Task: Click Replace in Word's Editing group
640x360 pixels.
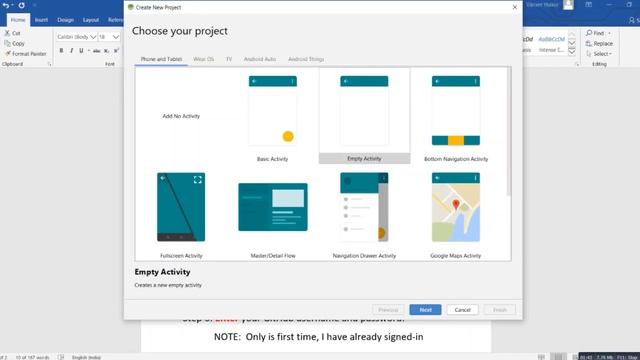Action: (599, 43)
